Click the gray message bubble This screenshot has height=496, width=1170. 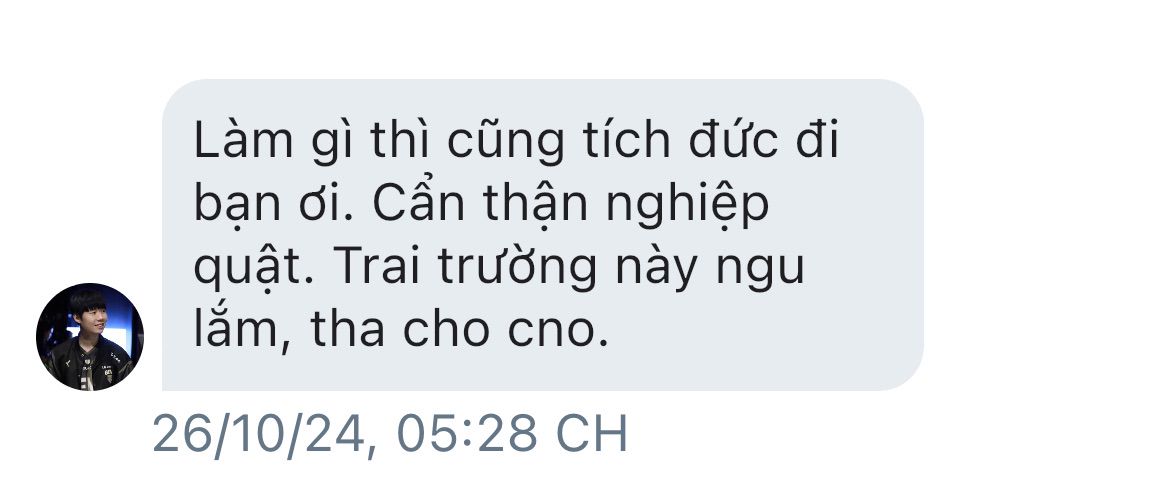click(x=542, y=234)
